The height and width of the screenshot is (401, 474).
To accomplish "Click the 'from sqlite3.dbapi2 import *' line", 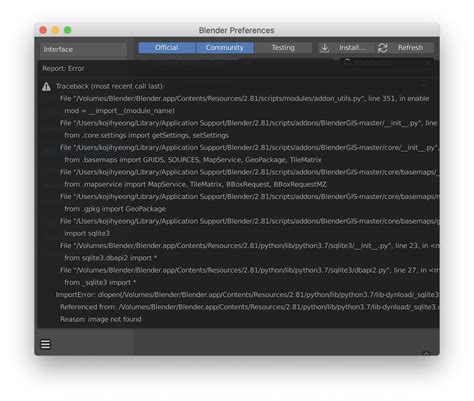I will [x=111, y=258].
